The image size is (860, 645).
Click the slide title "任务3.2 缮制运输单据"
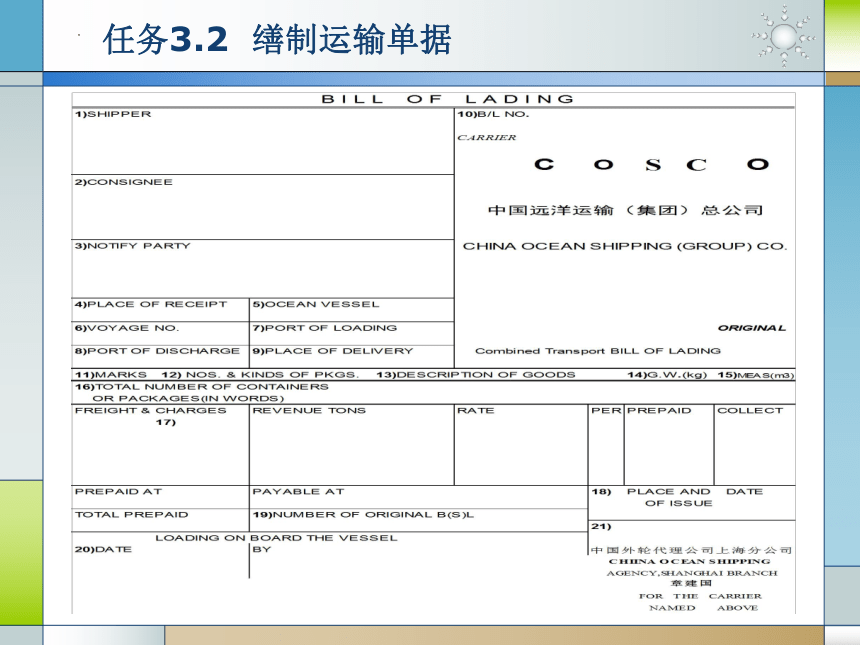(277, 39)
